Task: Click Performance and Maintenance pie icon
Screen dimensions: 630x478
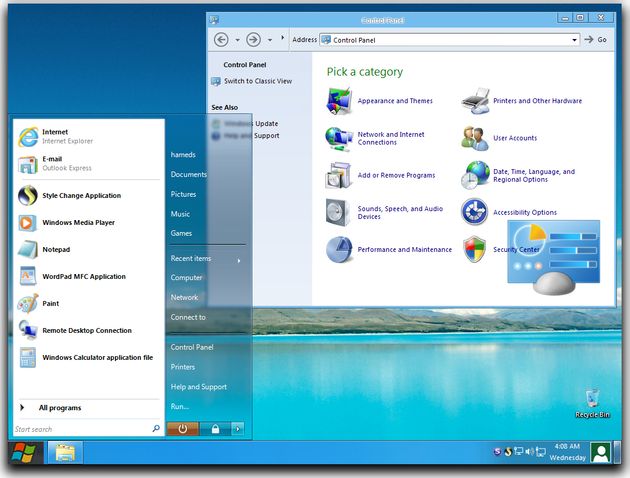Action: click(x=339, y=249)
